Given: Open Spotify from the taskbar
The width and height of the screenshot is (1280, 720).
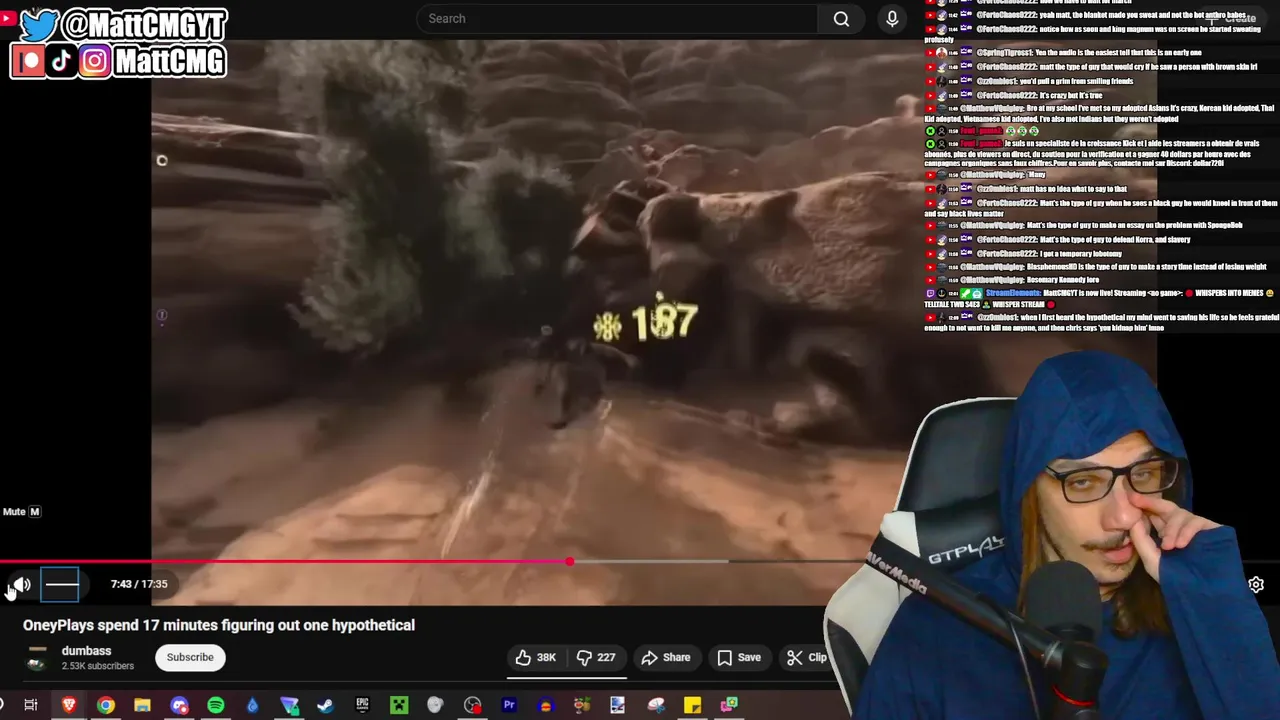Looking at the screenshot, I should 216,705.
